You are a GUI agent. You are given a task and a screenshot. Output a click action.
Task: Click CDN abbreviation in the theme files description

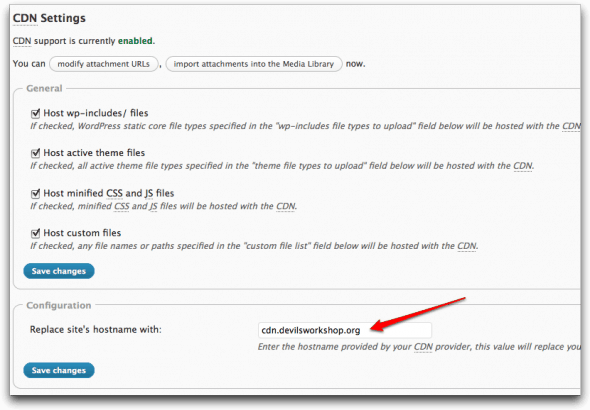point(523,166)
